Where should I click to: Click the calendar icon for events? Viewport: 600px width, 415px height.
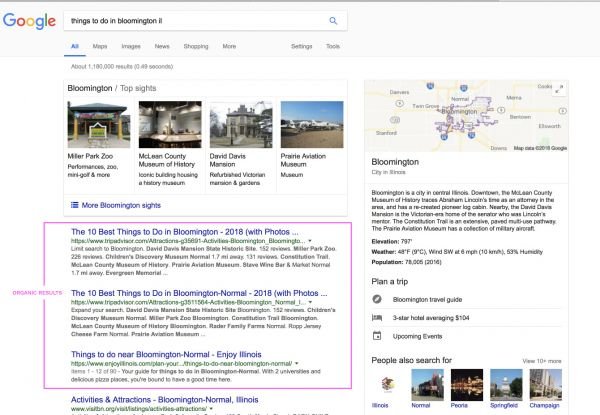point(377,336)
